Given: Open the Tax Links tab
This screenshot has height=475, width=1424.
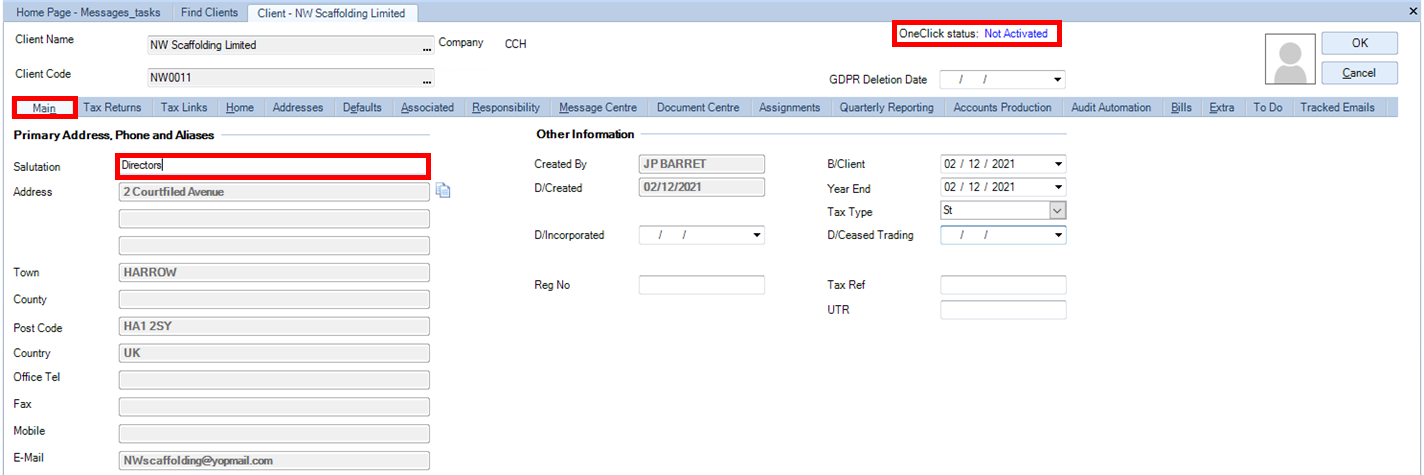Looking at the screenshot, I should tap(184, 107).
